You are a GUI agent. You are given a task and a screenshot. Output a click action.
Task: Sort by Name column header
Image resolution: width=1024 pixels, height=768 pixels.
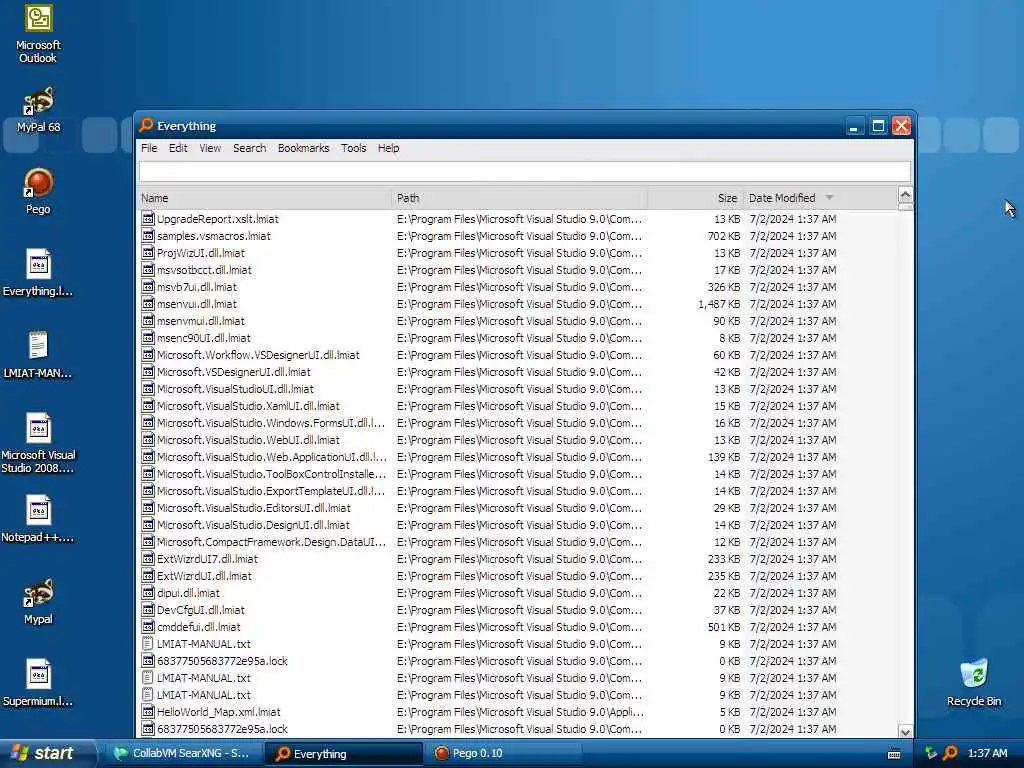(x=264, y=198)
